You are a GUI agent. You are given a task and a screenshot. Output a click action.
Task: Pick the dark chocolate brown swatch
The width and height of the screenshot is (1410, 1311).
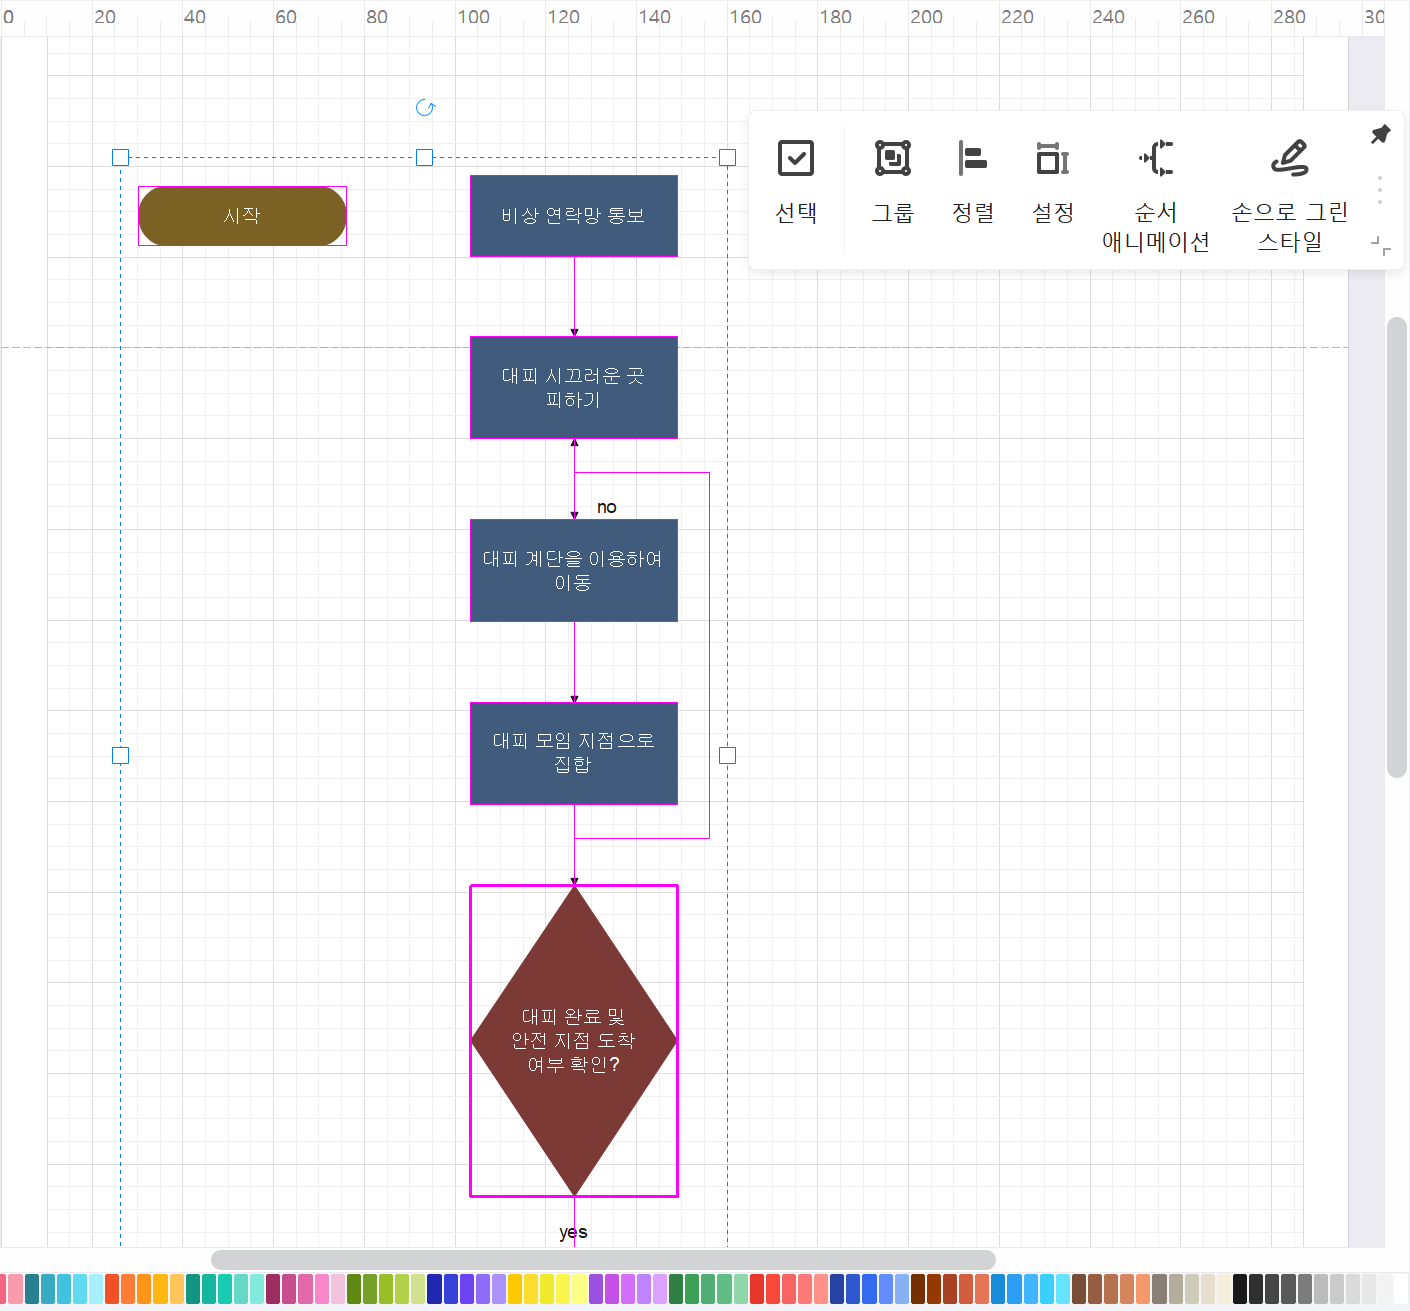pos(918,1288)
